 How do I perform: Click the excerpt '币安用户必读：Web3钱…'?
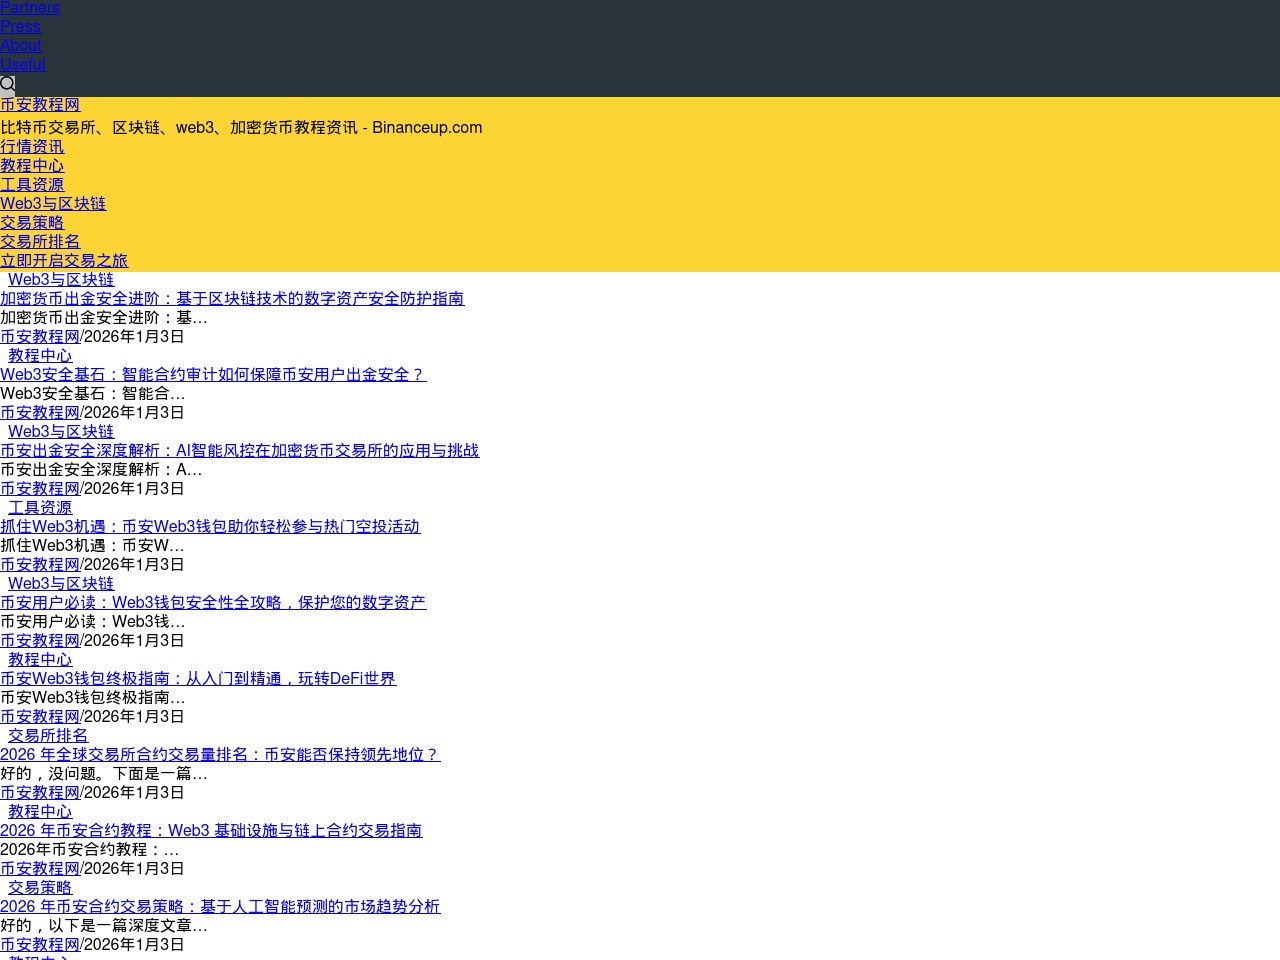click(93, 622)
